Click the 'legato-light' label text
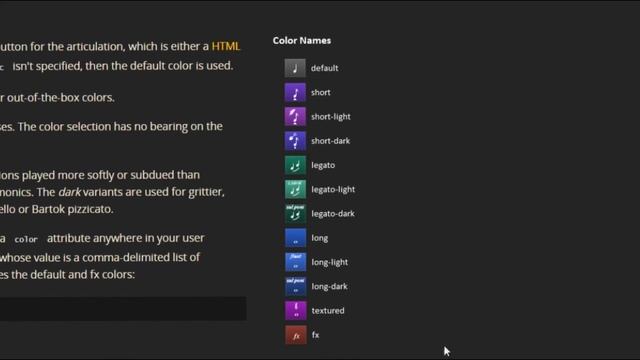 pyautogui.click(x=333, y=189)
